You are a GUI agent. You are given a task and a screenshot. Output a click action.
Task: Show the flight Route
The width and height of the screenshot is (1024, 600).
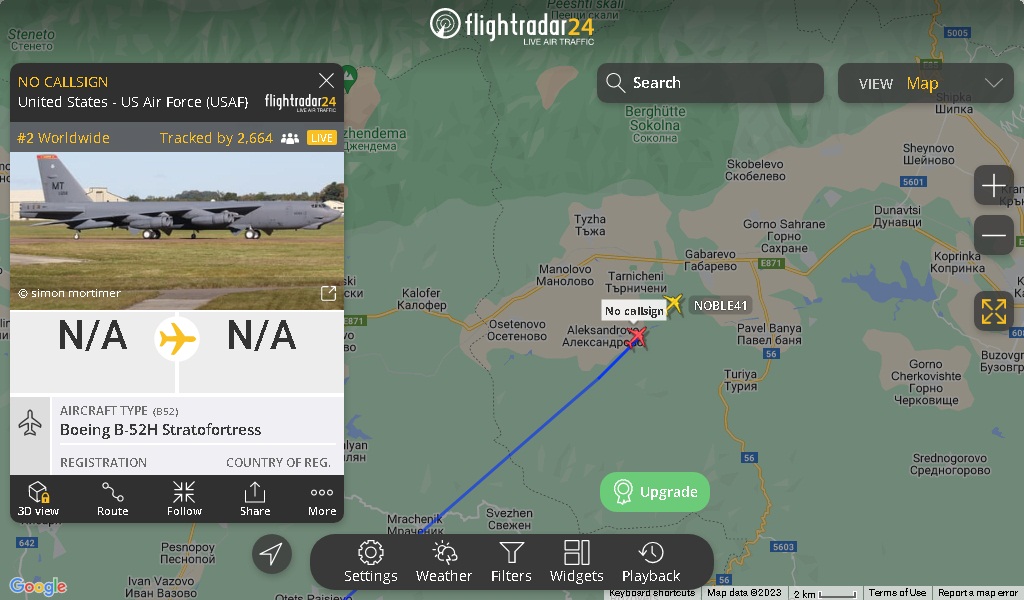[x=112, y=499]
